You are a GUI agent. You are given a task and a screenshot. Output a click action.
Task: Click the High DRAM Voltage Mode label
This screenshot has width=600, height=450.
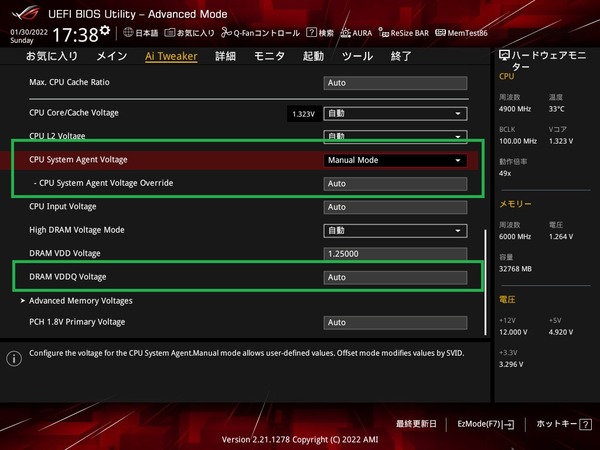77,230
